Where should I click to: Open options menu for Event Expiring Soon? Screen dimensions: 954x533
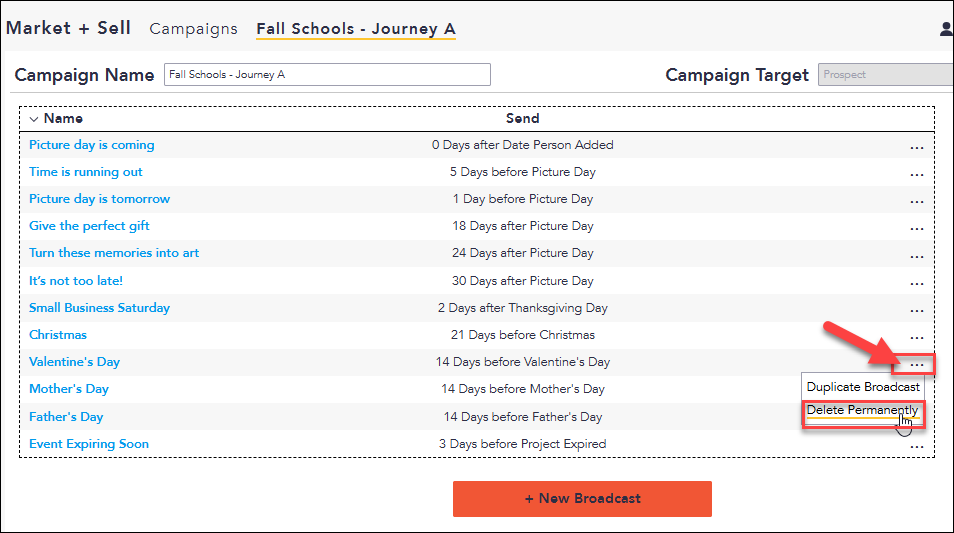pos(916,447)
